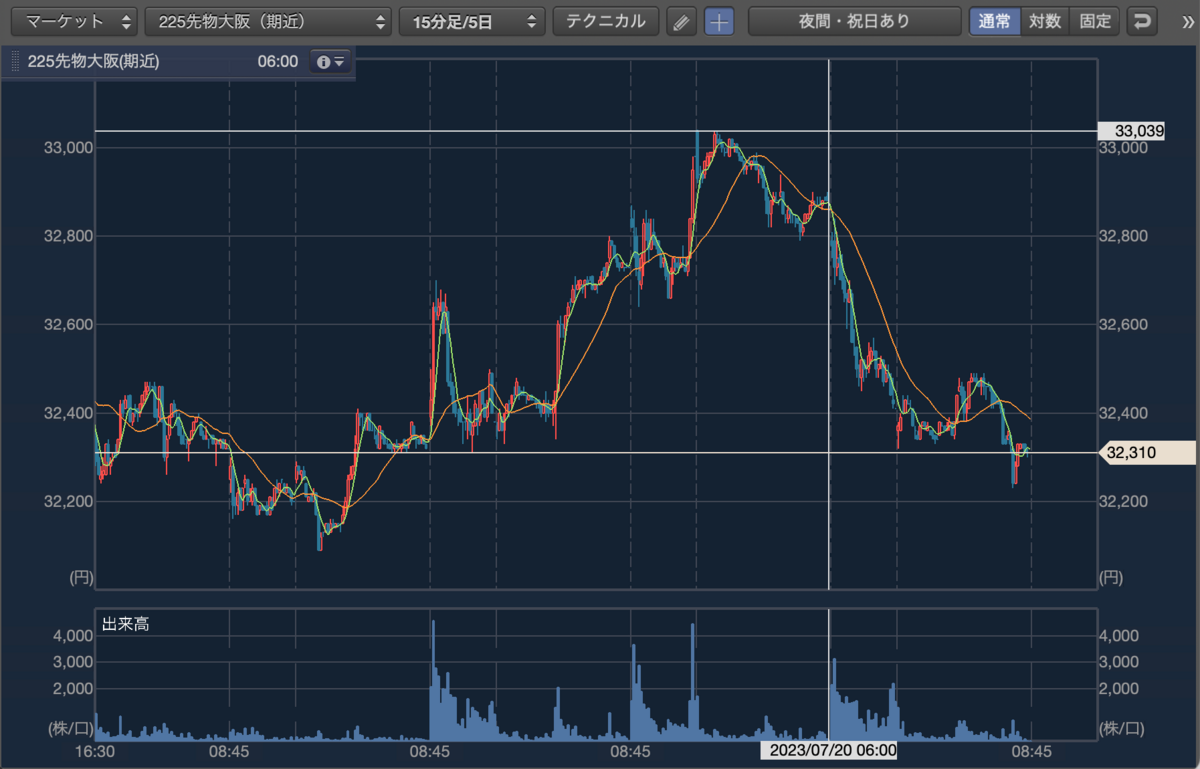Click the 06:00 time in legend

[x=278, y=62]
